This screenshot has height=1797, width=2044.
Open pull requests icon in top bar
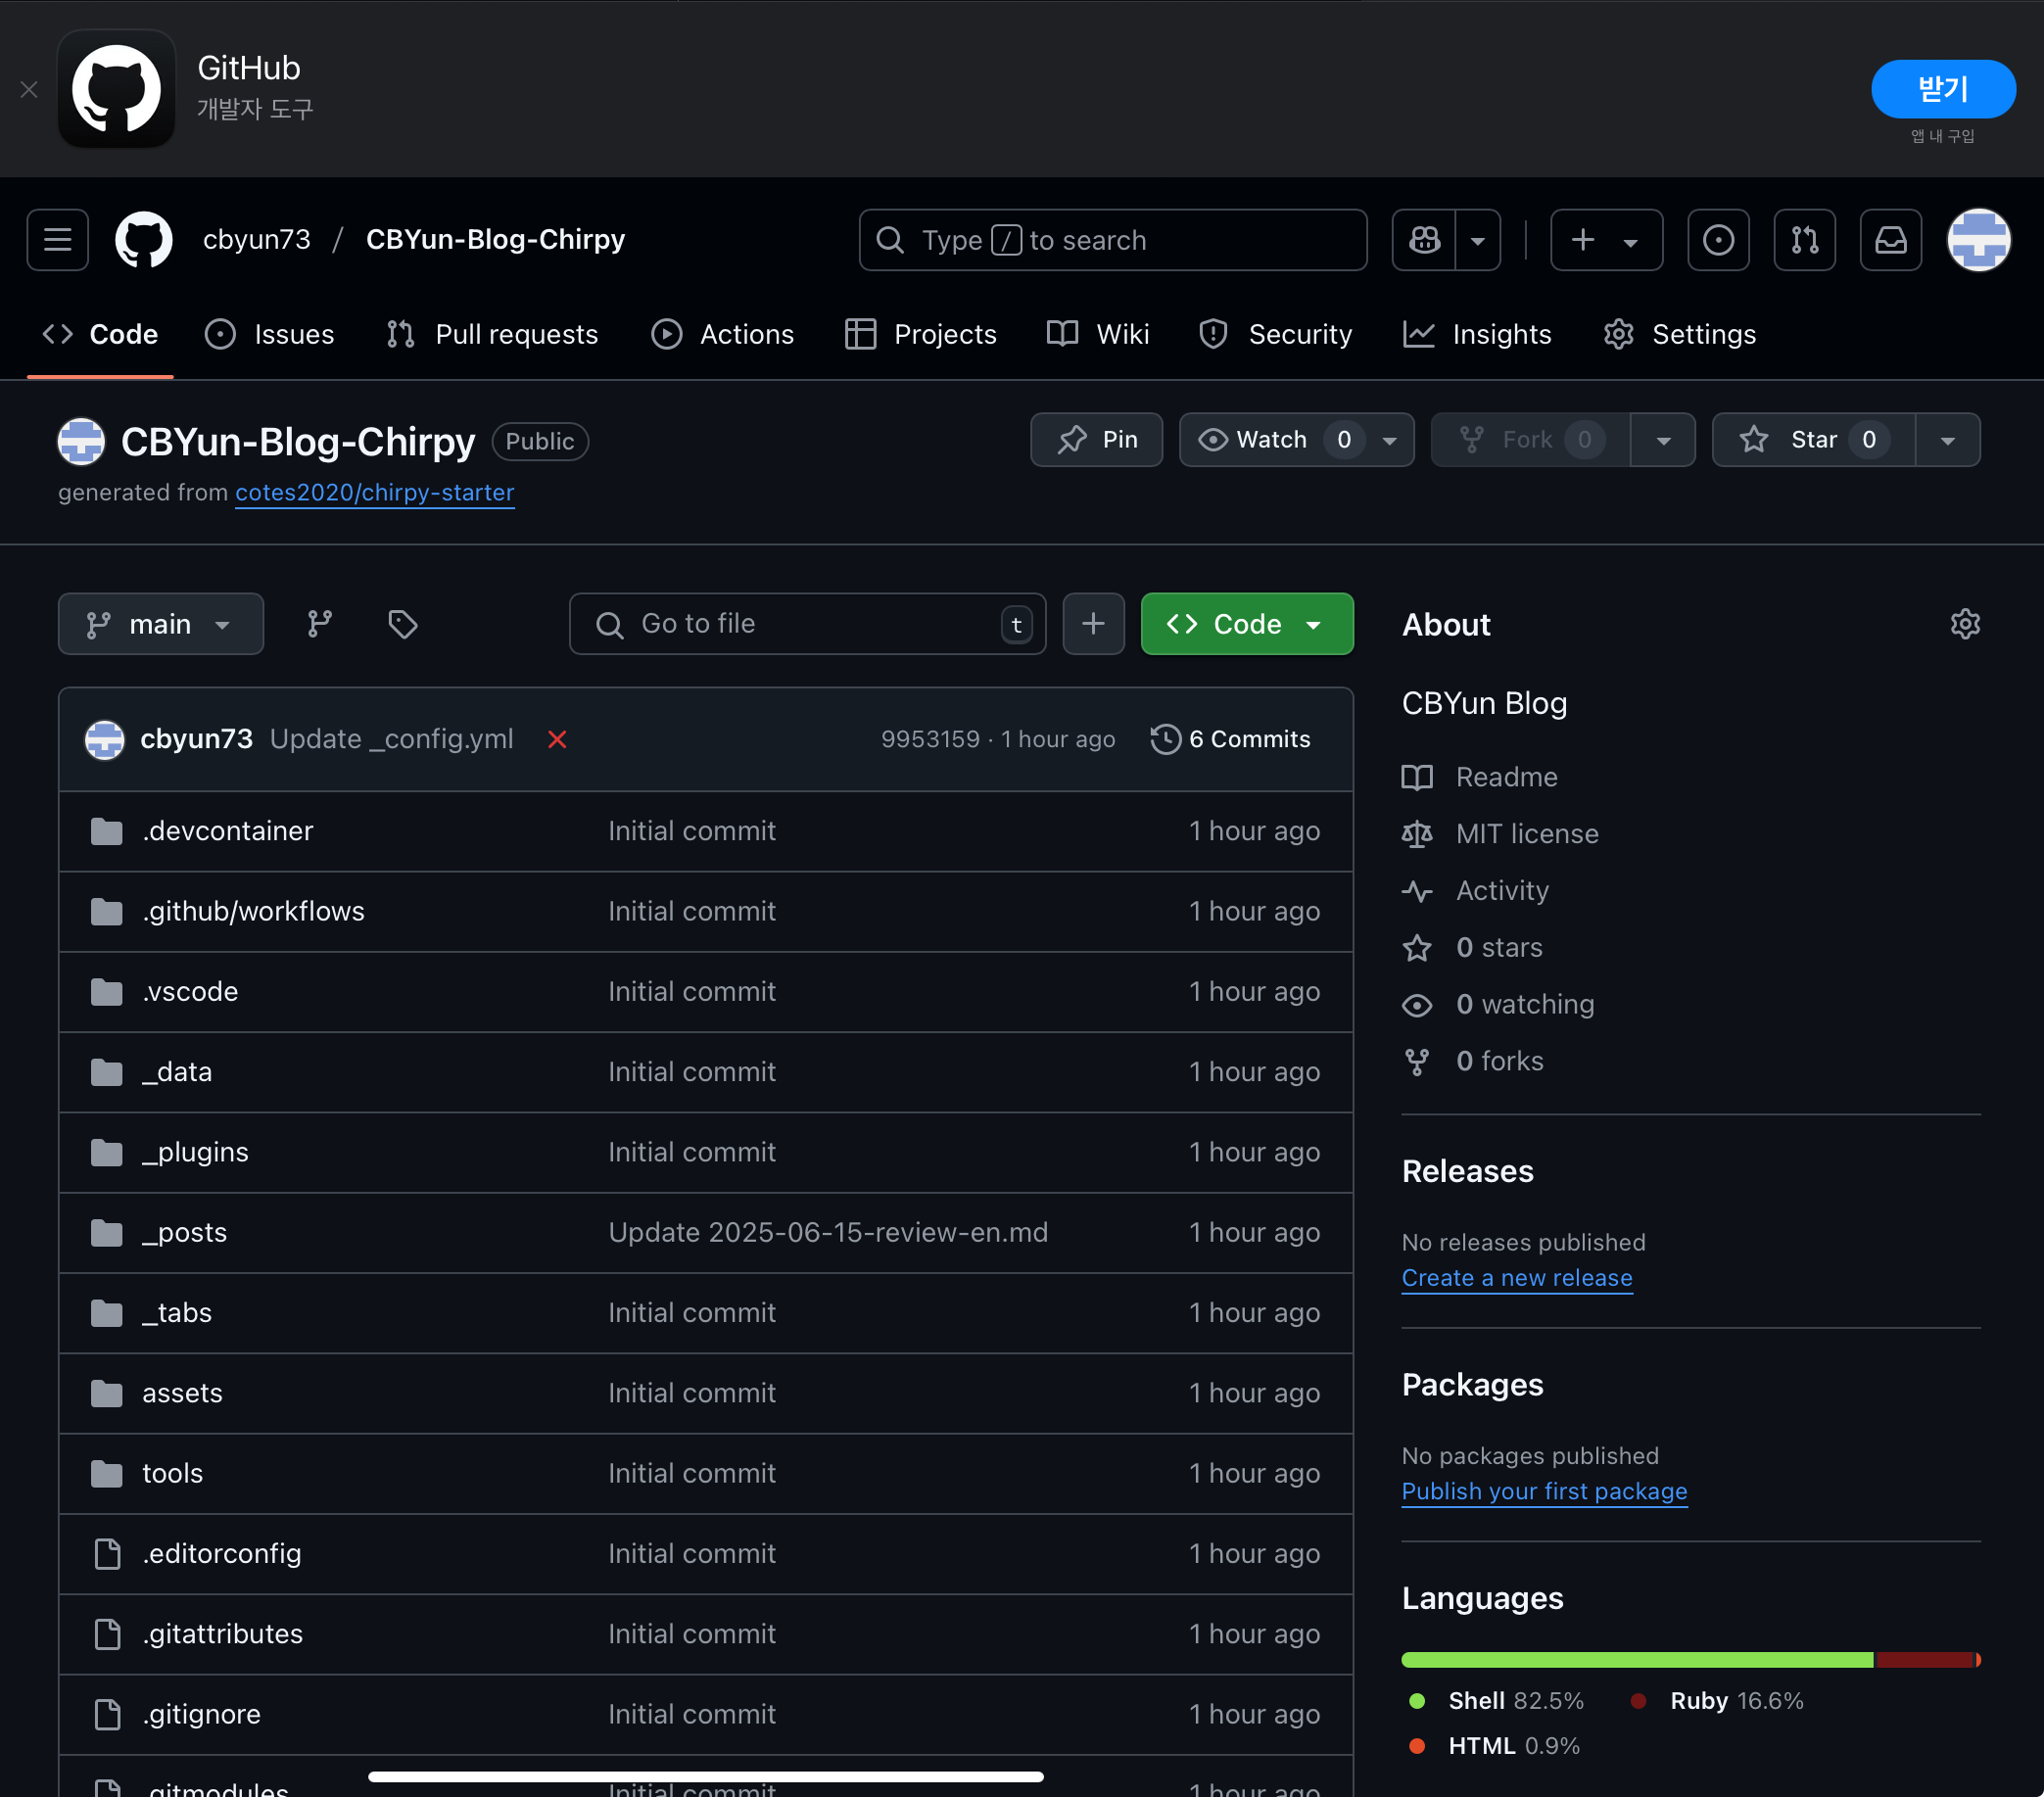1804,240
